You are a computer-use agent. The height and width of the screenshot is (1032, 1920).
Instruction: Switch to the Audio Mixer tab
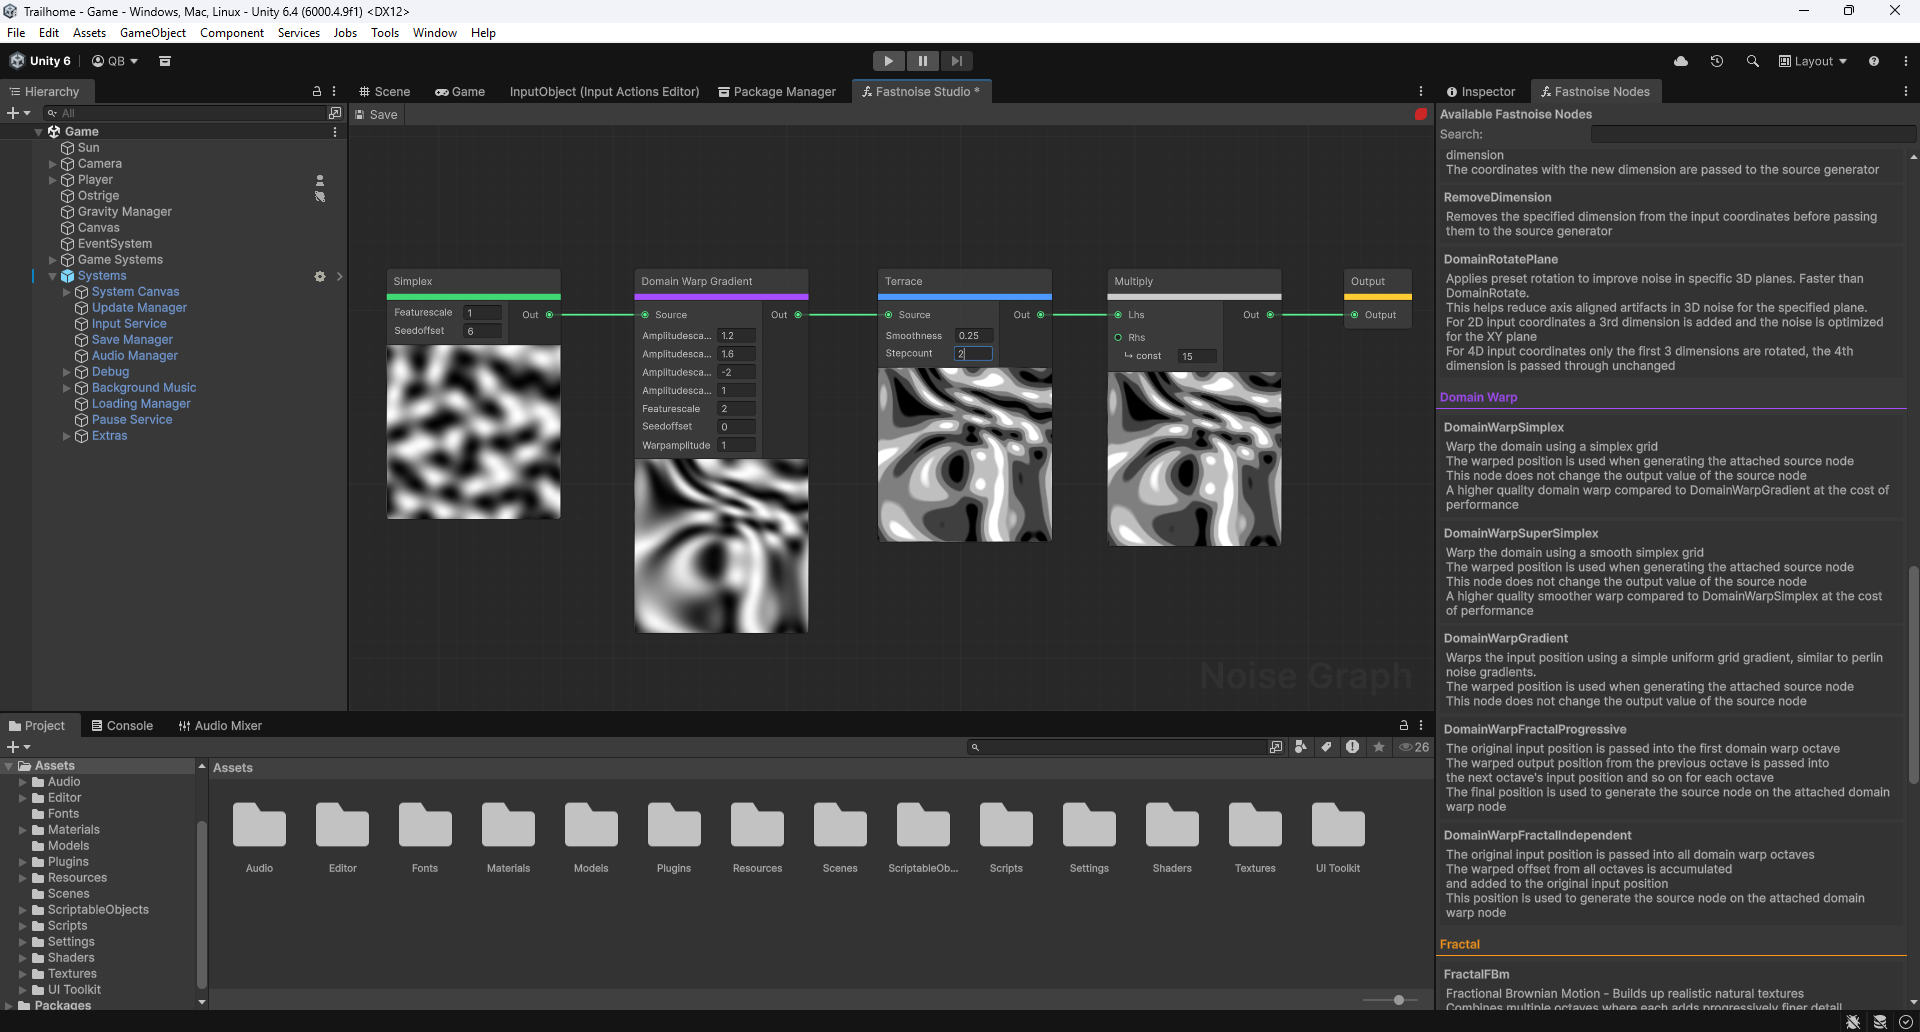[220, 725]
